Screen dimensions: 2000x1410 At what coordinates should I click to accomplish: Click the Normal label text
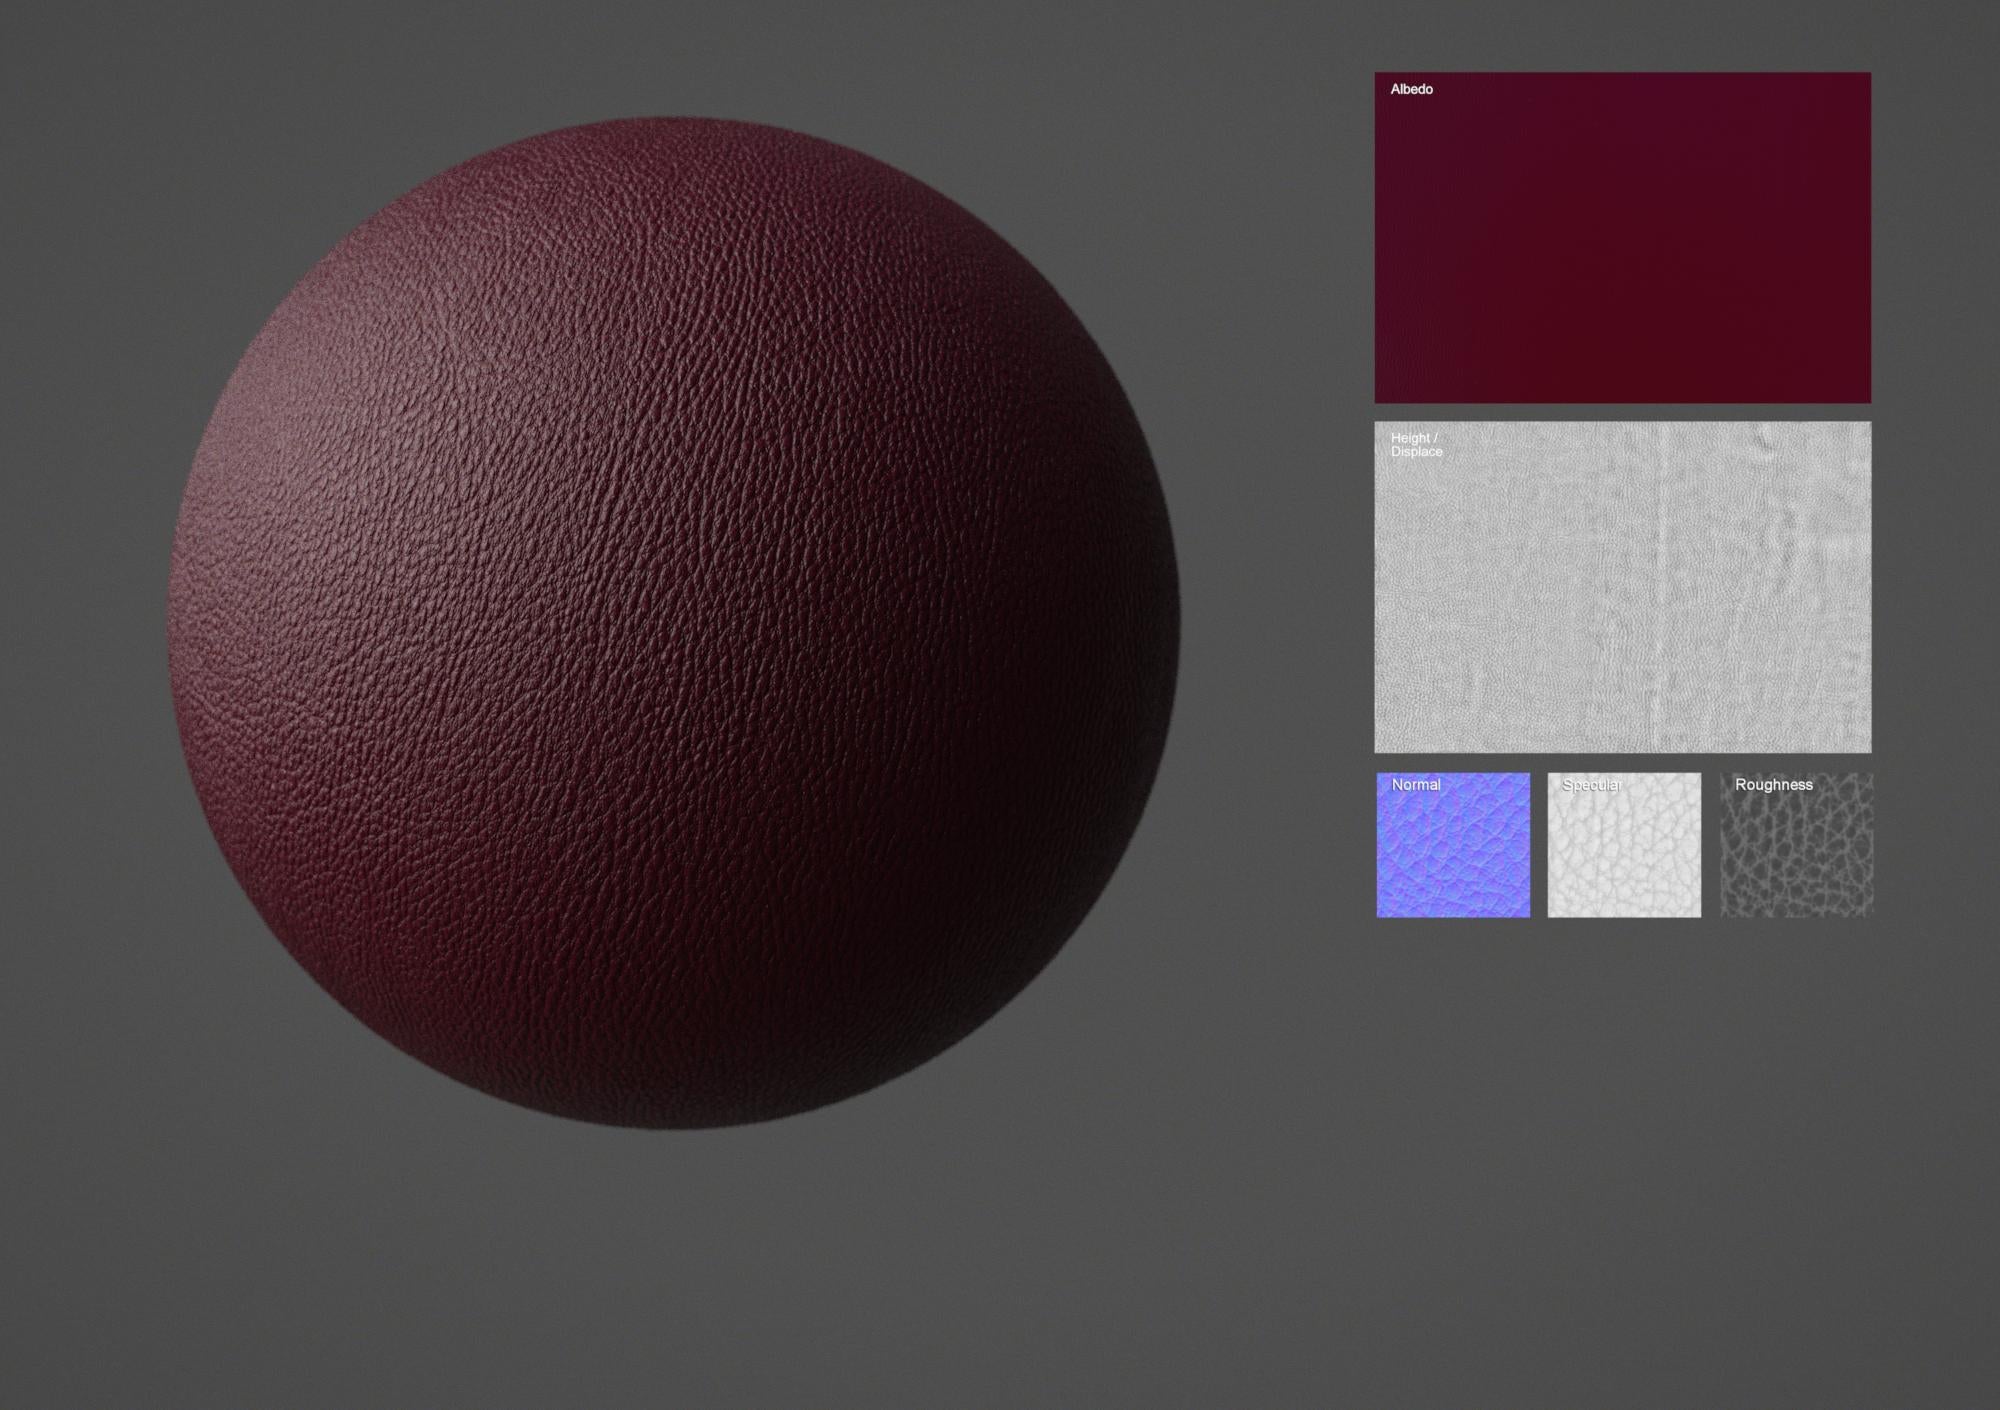point(1414,785)
